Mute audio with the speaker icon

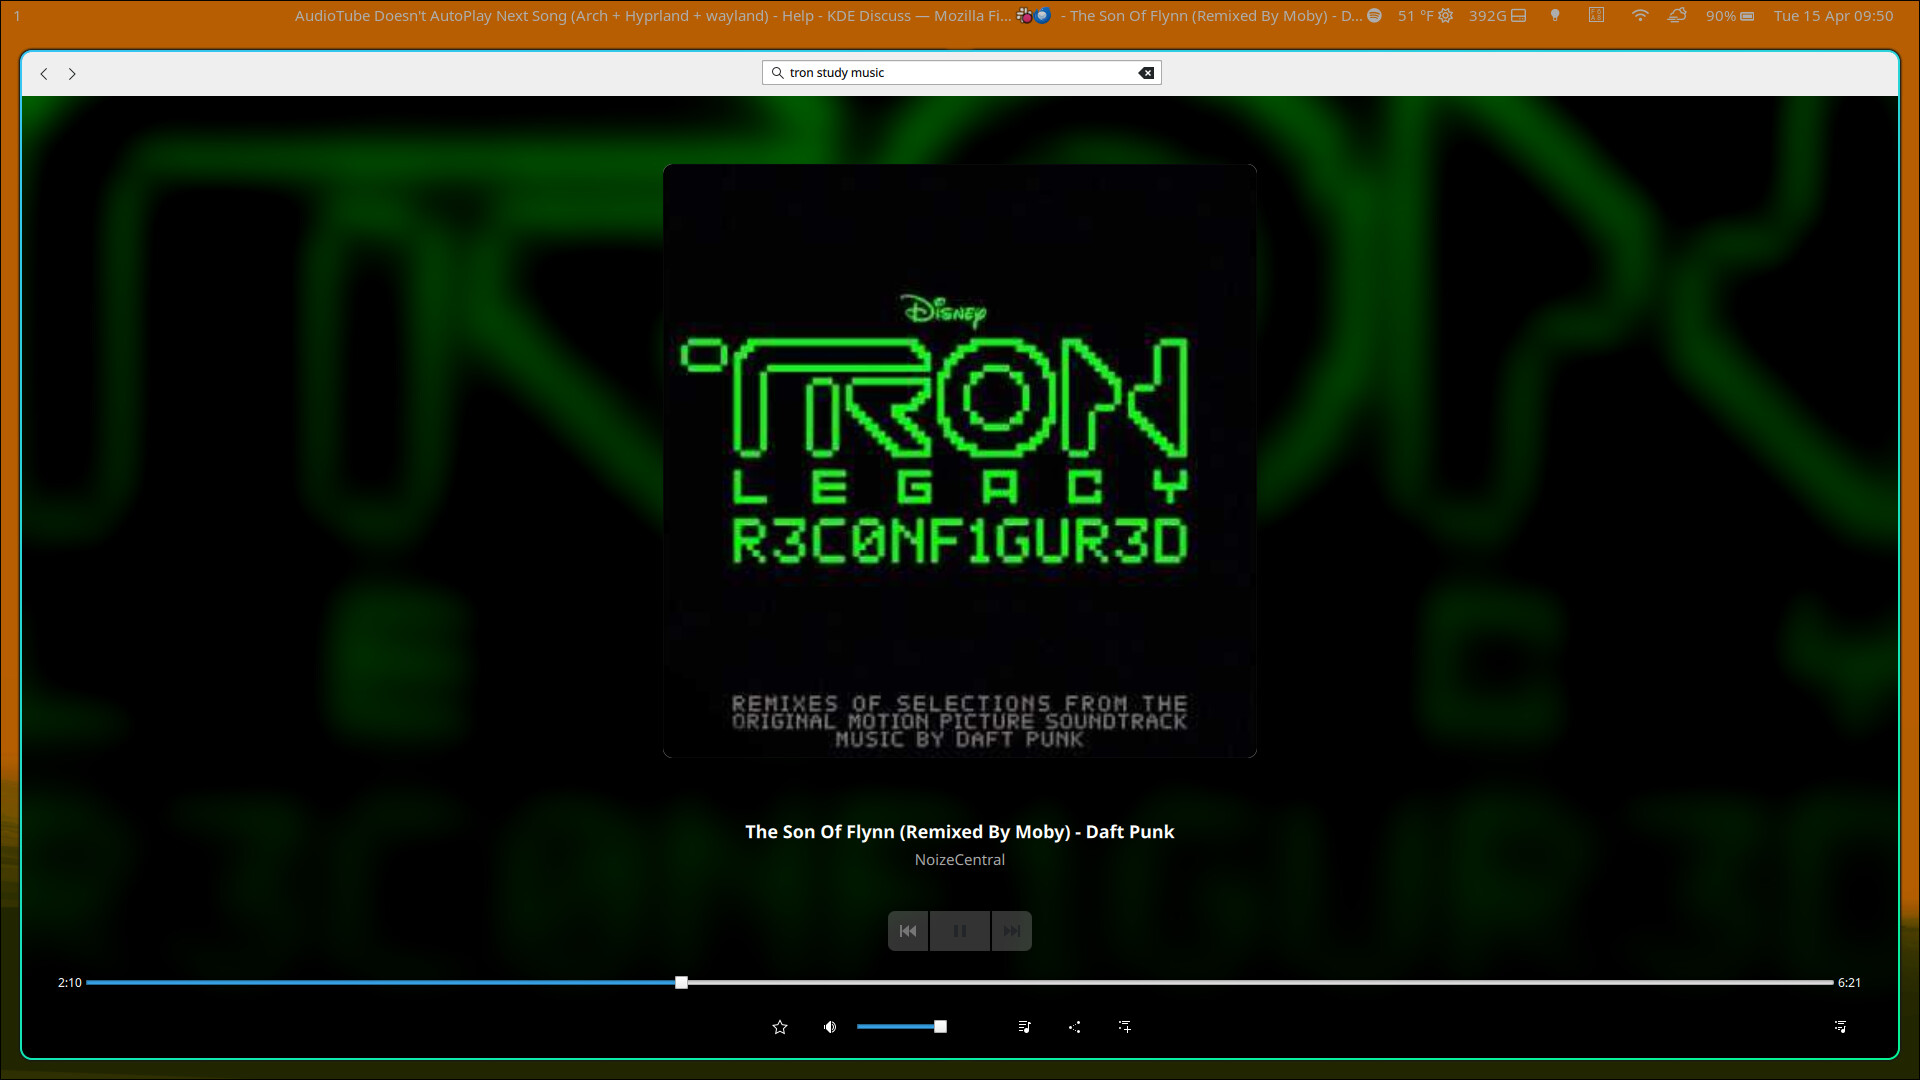830,1027
